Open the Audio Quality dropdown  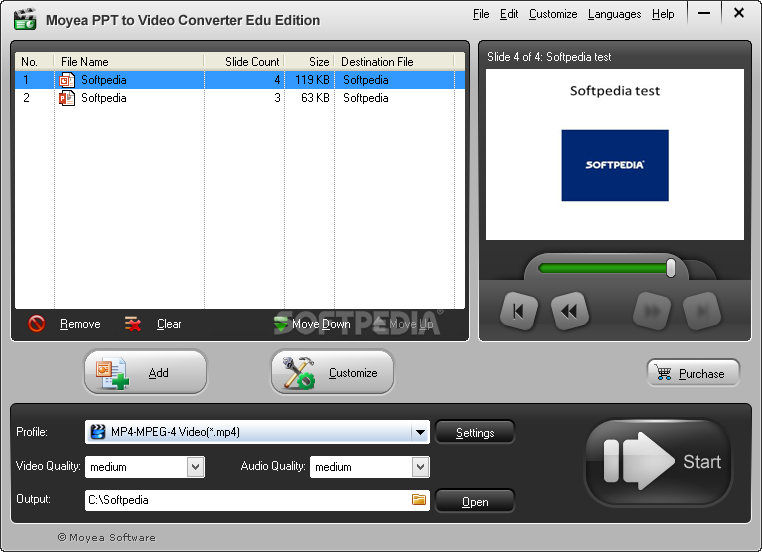(x=370, y=467)
